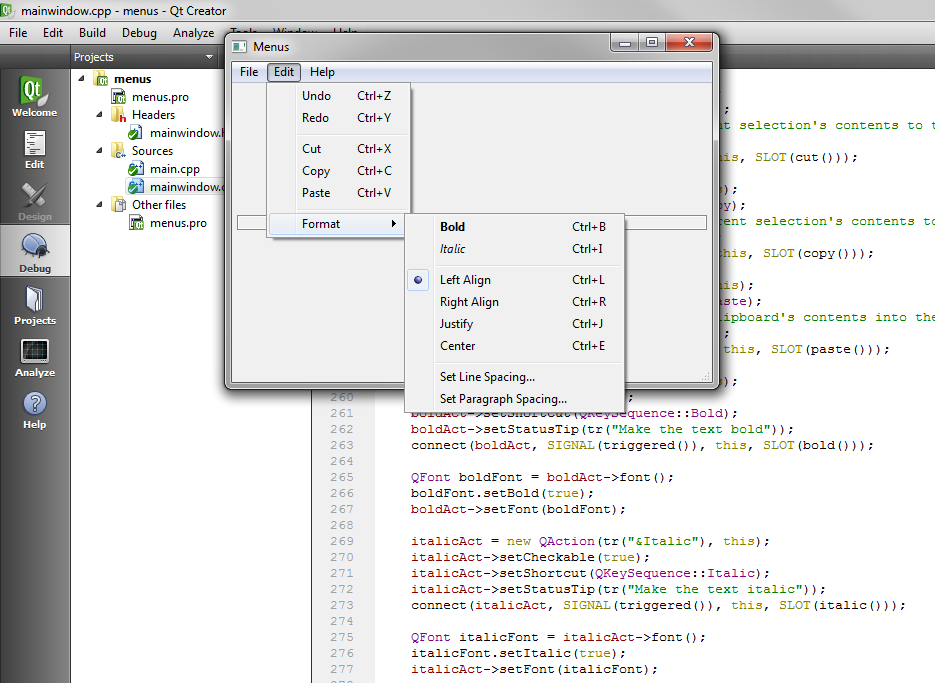The image size is (935, 683).
Task: Choose Paste from the Edit menu
Action: point(316,193)
